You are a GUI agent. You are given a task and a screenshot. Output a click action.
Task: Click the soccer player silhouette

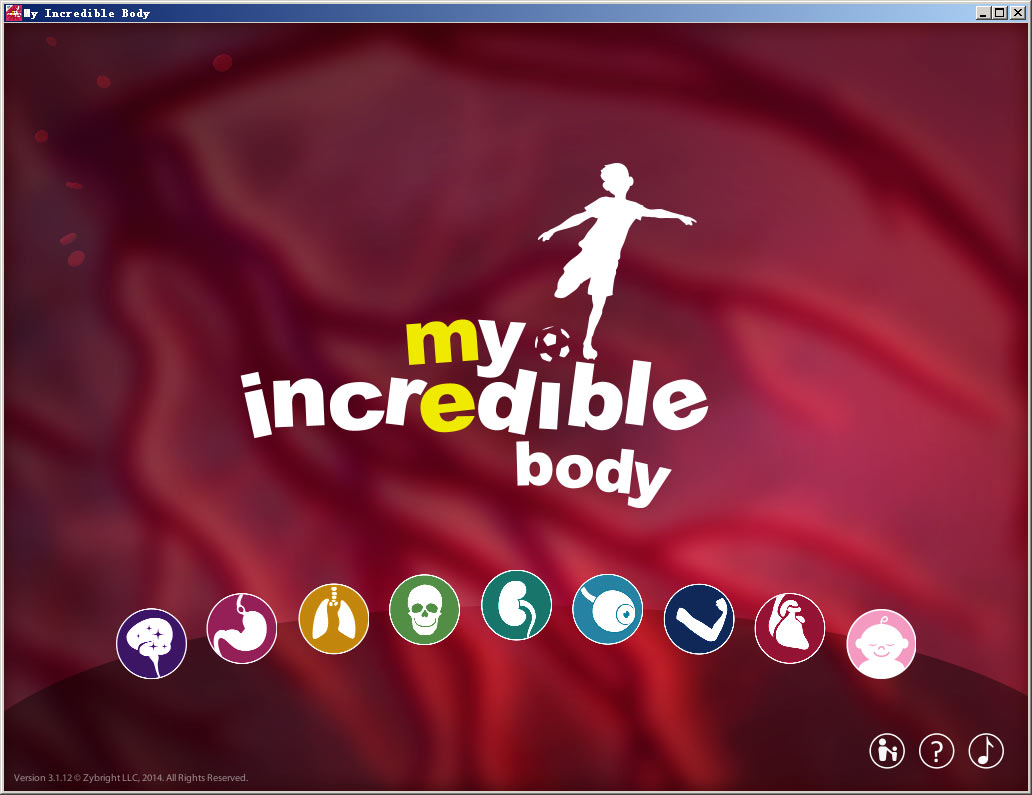coord(613,261)
